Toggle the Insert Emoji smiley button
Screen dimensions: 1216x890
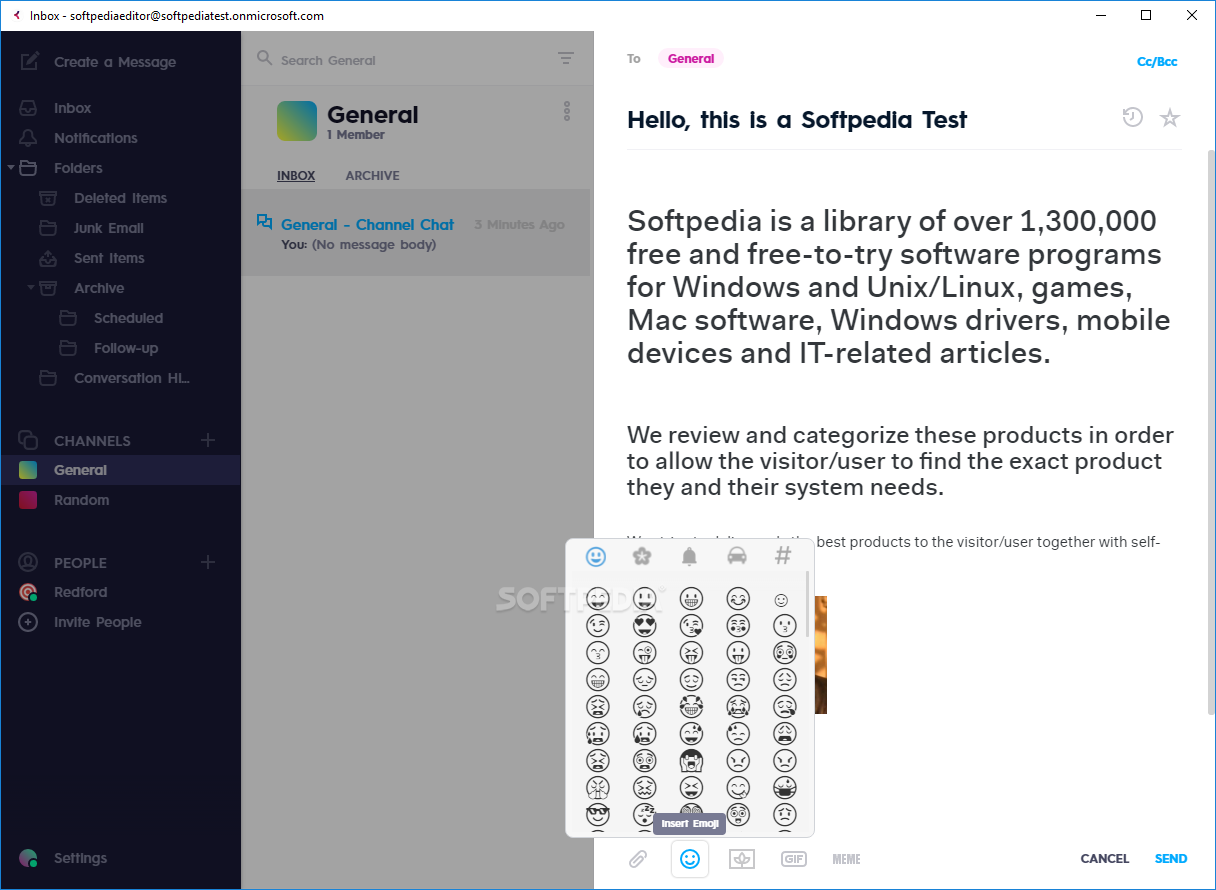[690, 859]
